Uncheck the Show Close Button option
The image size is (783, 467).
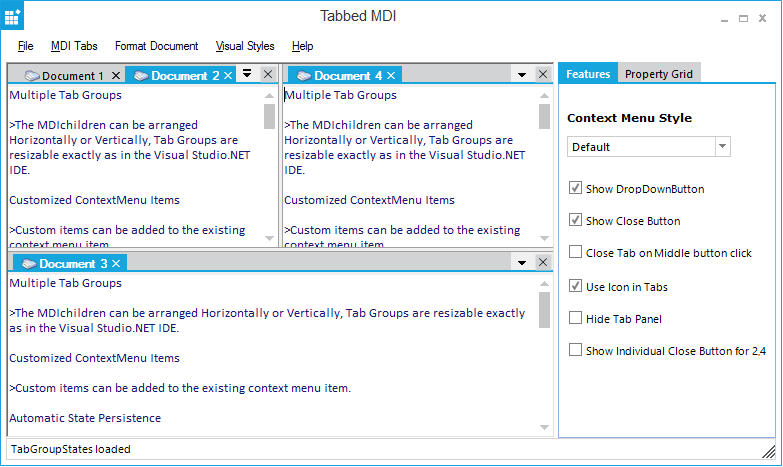tap(575, 221)
